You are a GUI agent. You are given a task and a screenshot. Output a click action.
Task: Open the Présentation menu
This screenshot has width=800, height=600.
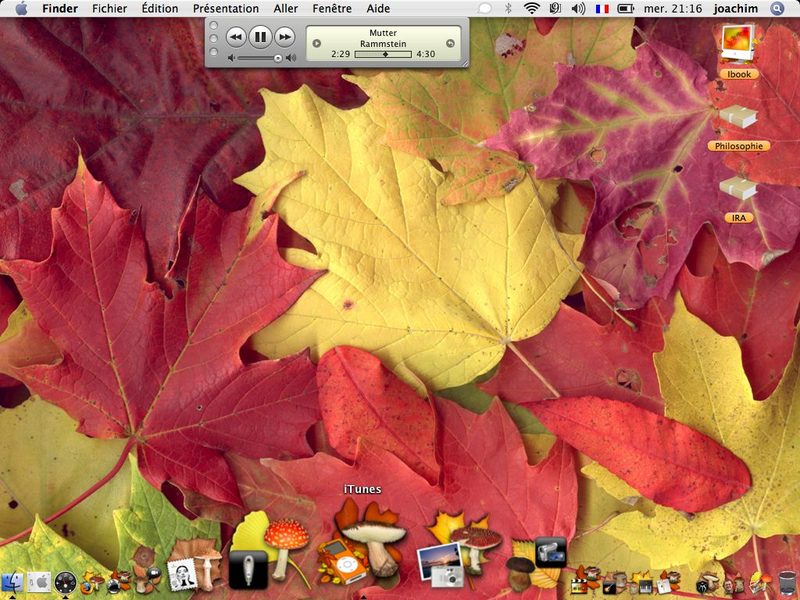pyautogui.click(x=226, y=9)
